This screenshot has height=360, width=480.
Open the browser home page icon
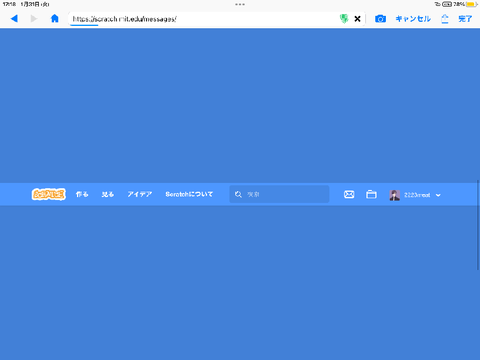point(55,18)
